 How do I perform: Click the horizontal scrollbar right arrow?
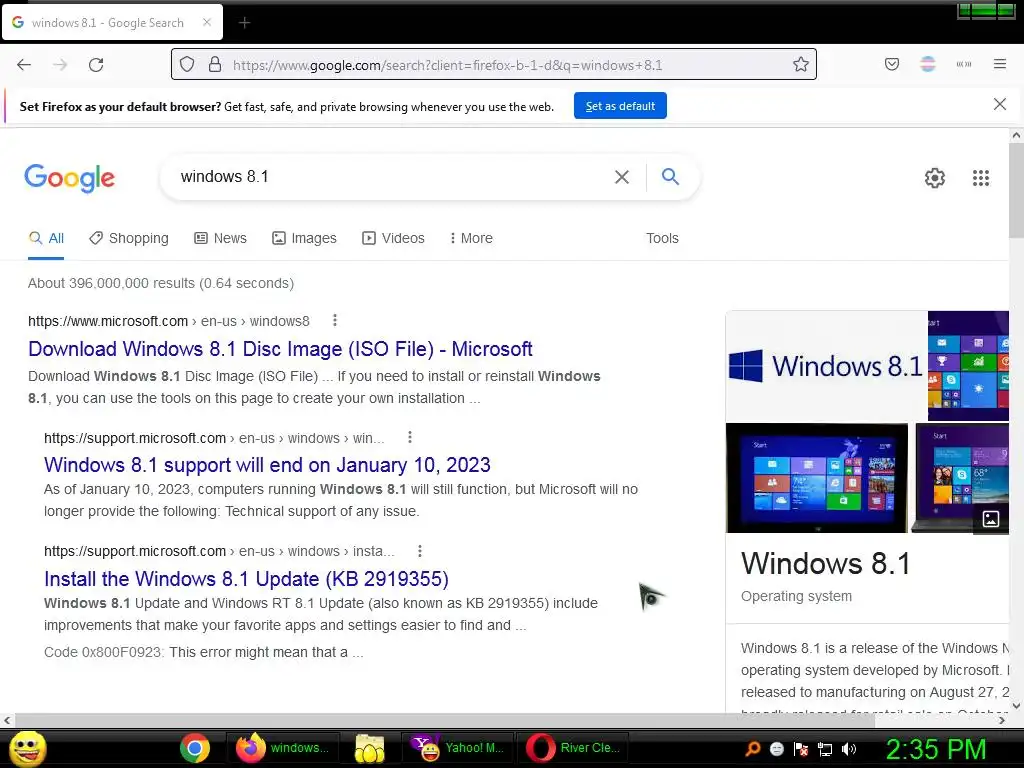click(x=1002, y=720)
